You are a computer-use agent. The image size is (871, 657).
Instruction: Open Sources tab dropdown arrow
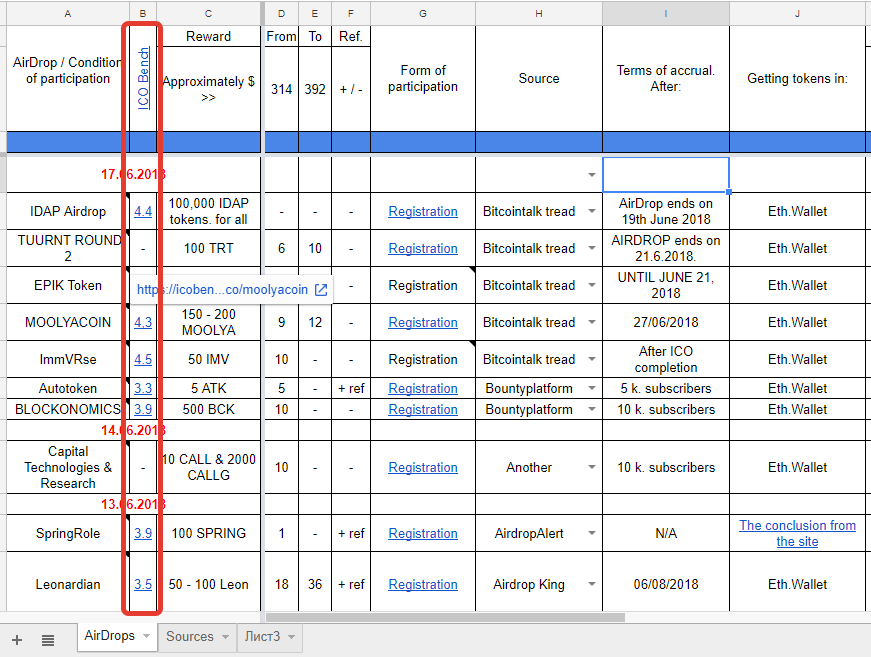(x=225, y=637)
